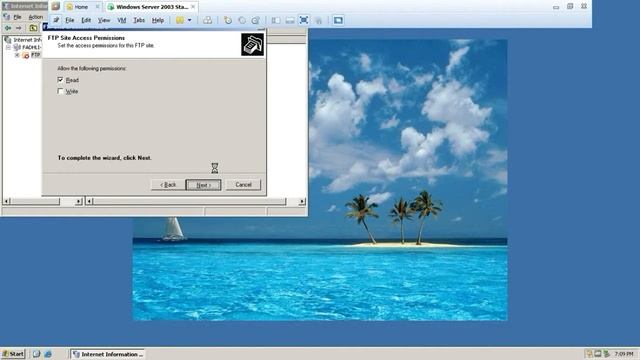Click the Unity mode toolbar icon
The image size is (640, 360).
click(319, 20)
